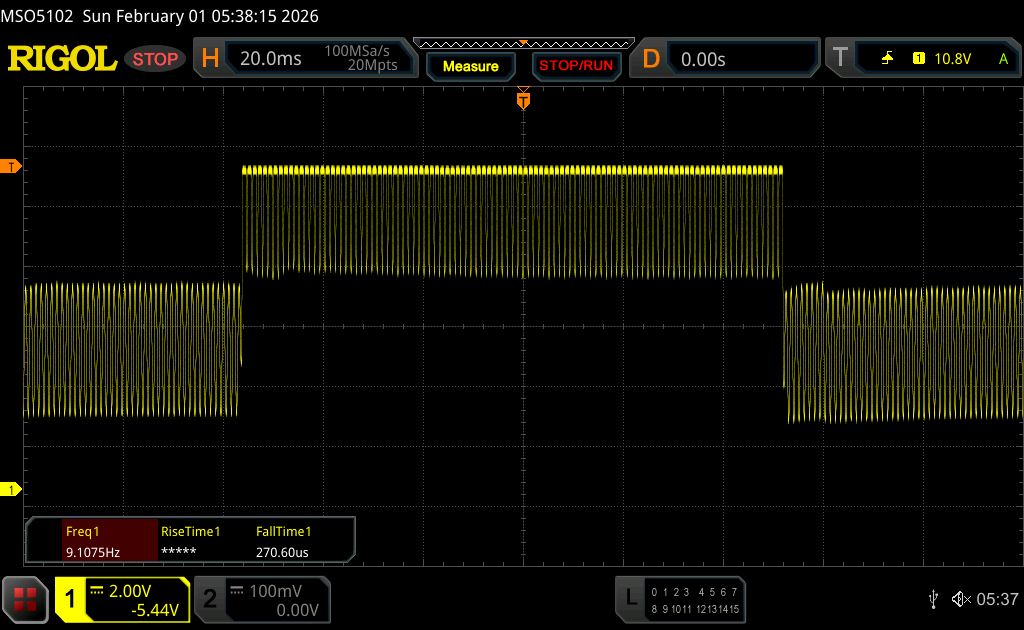
Task: Open the red grid function menu icon
Action: point(25,599)
